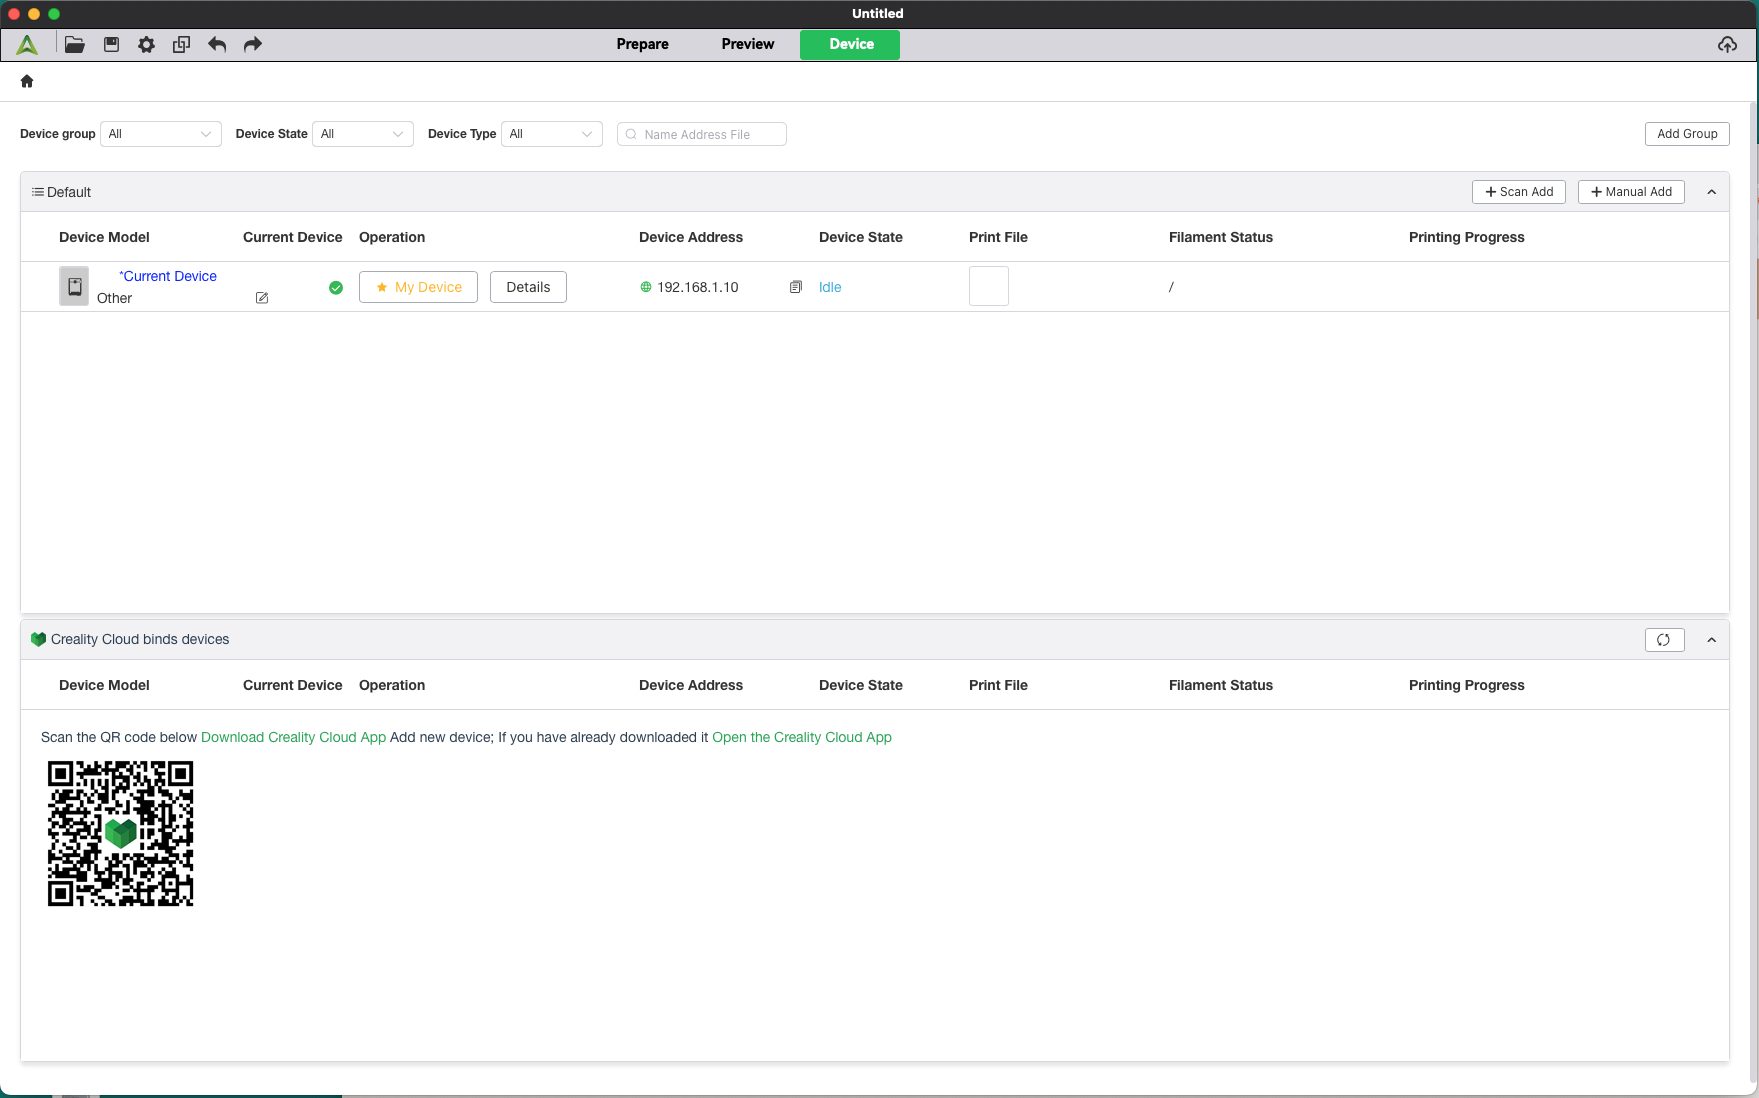Click the cloud upload icon
The width and height of the screenshot is (1759, 1098).
tap(1727, 44)
